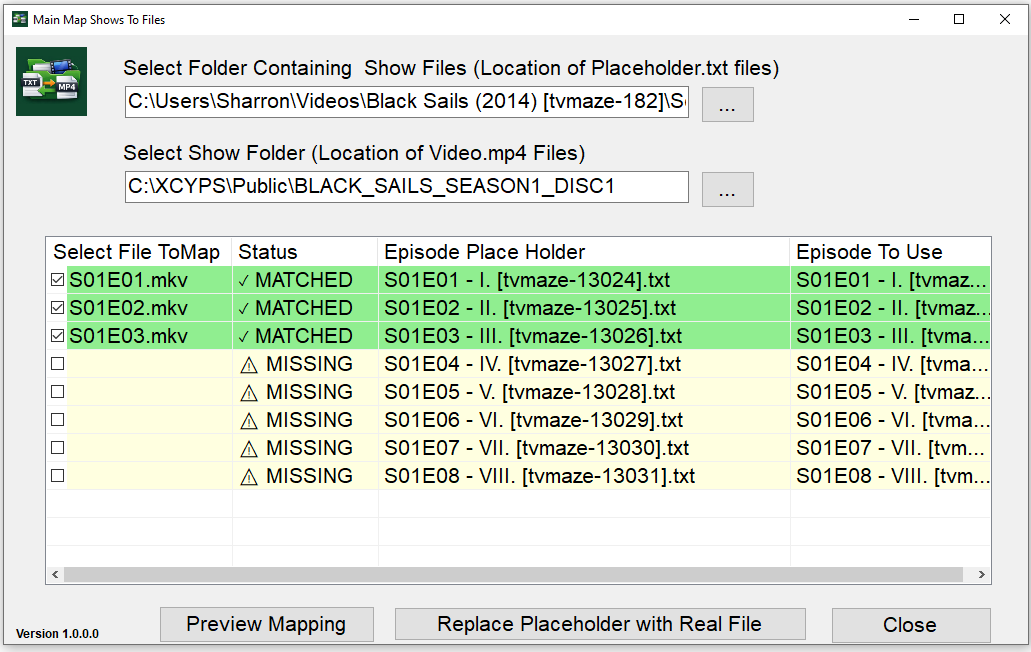
Task: Click the placeholder files folder path field
Action: pos(407,102)
